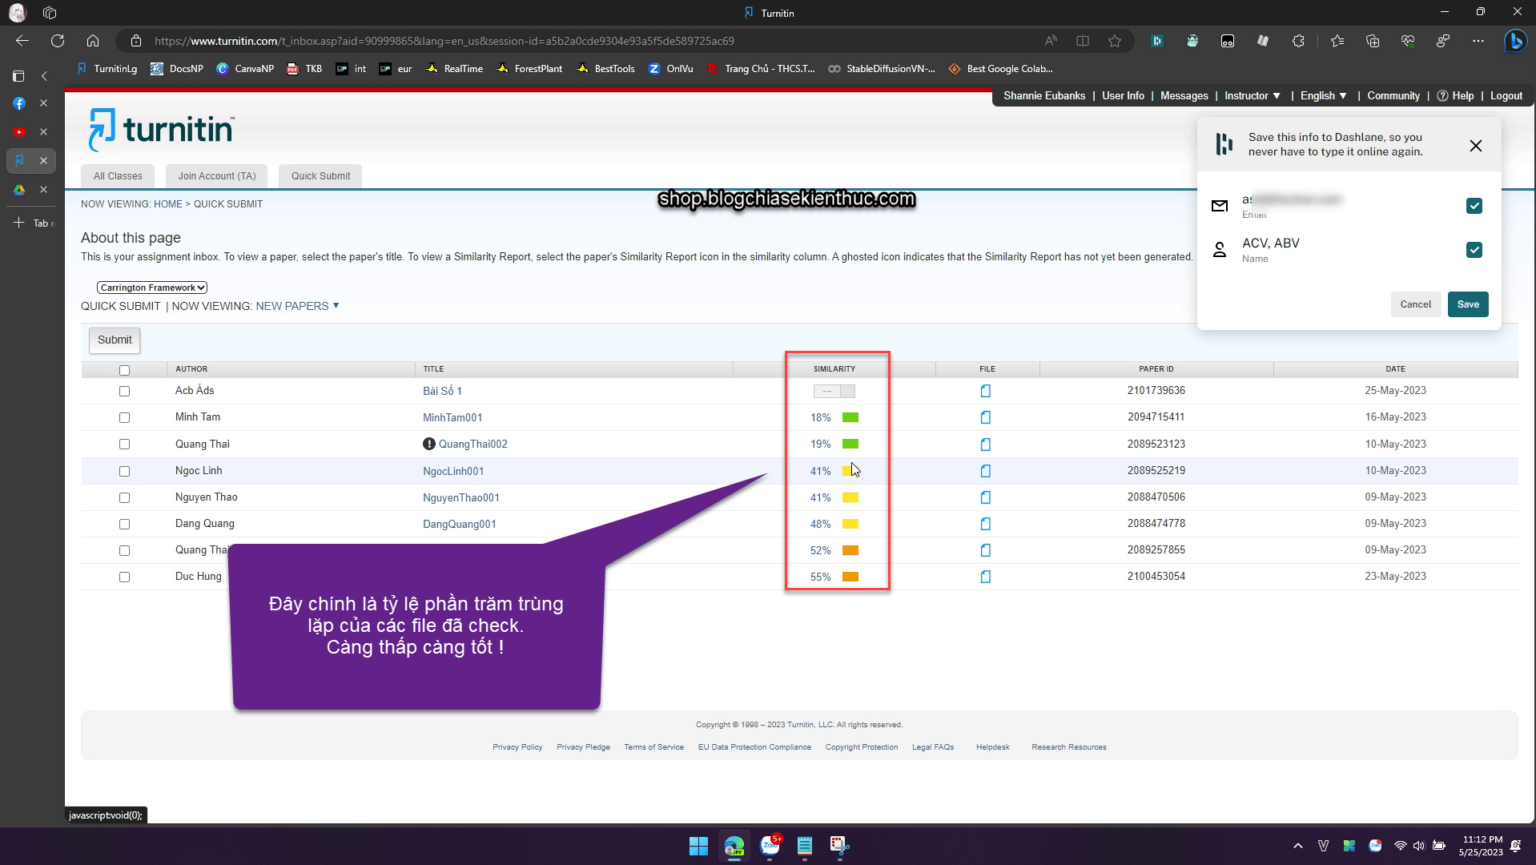Viewport: 1536px width, 865px height.
Task: Click the Logout link
Action: coord(1506,96)
